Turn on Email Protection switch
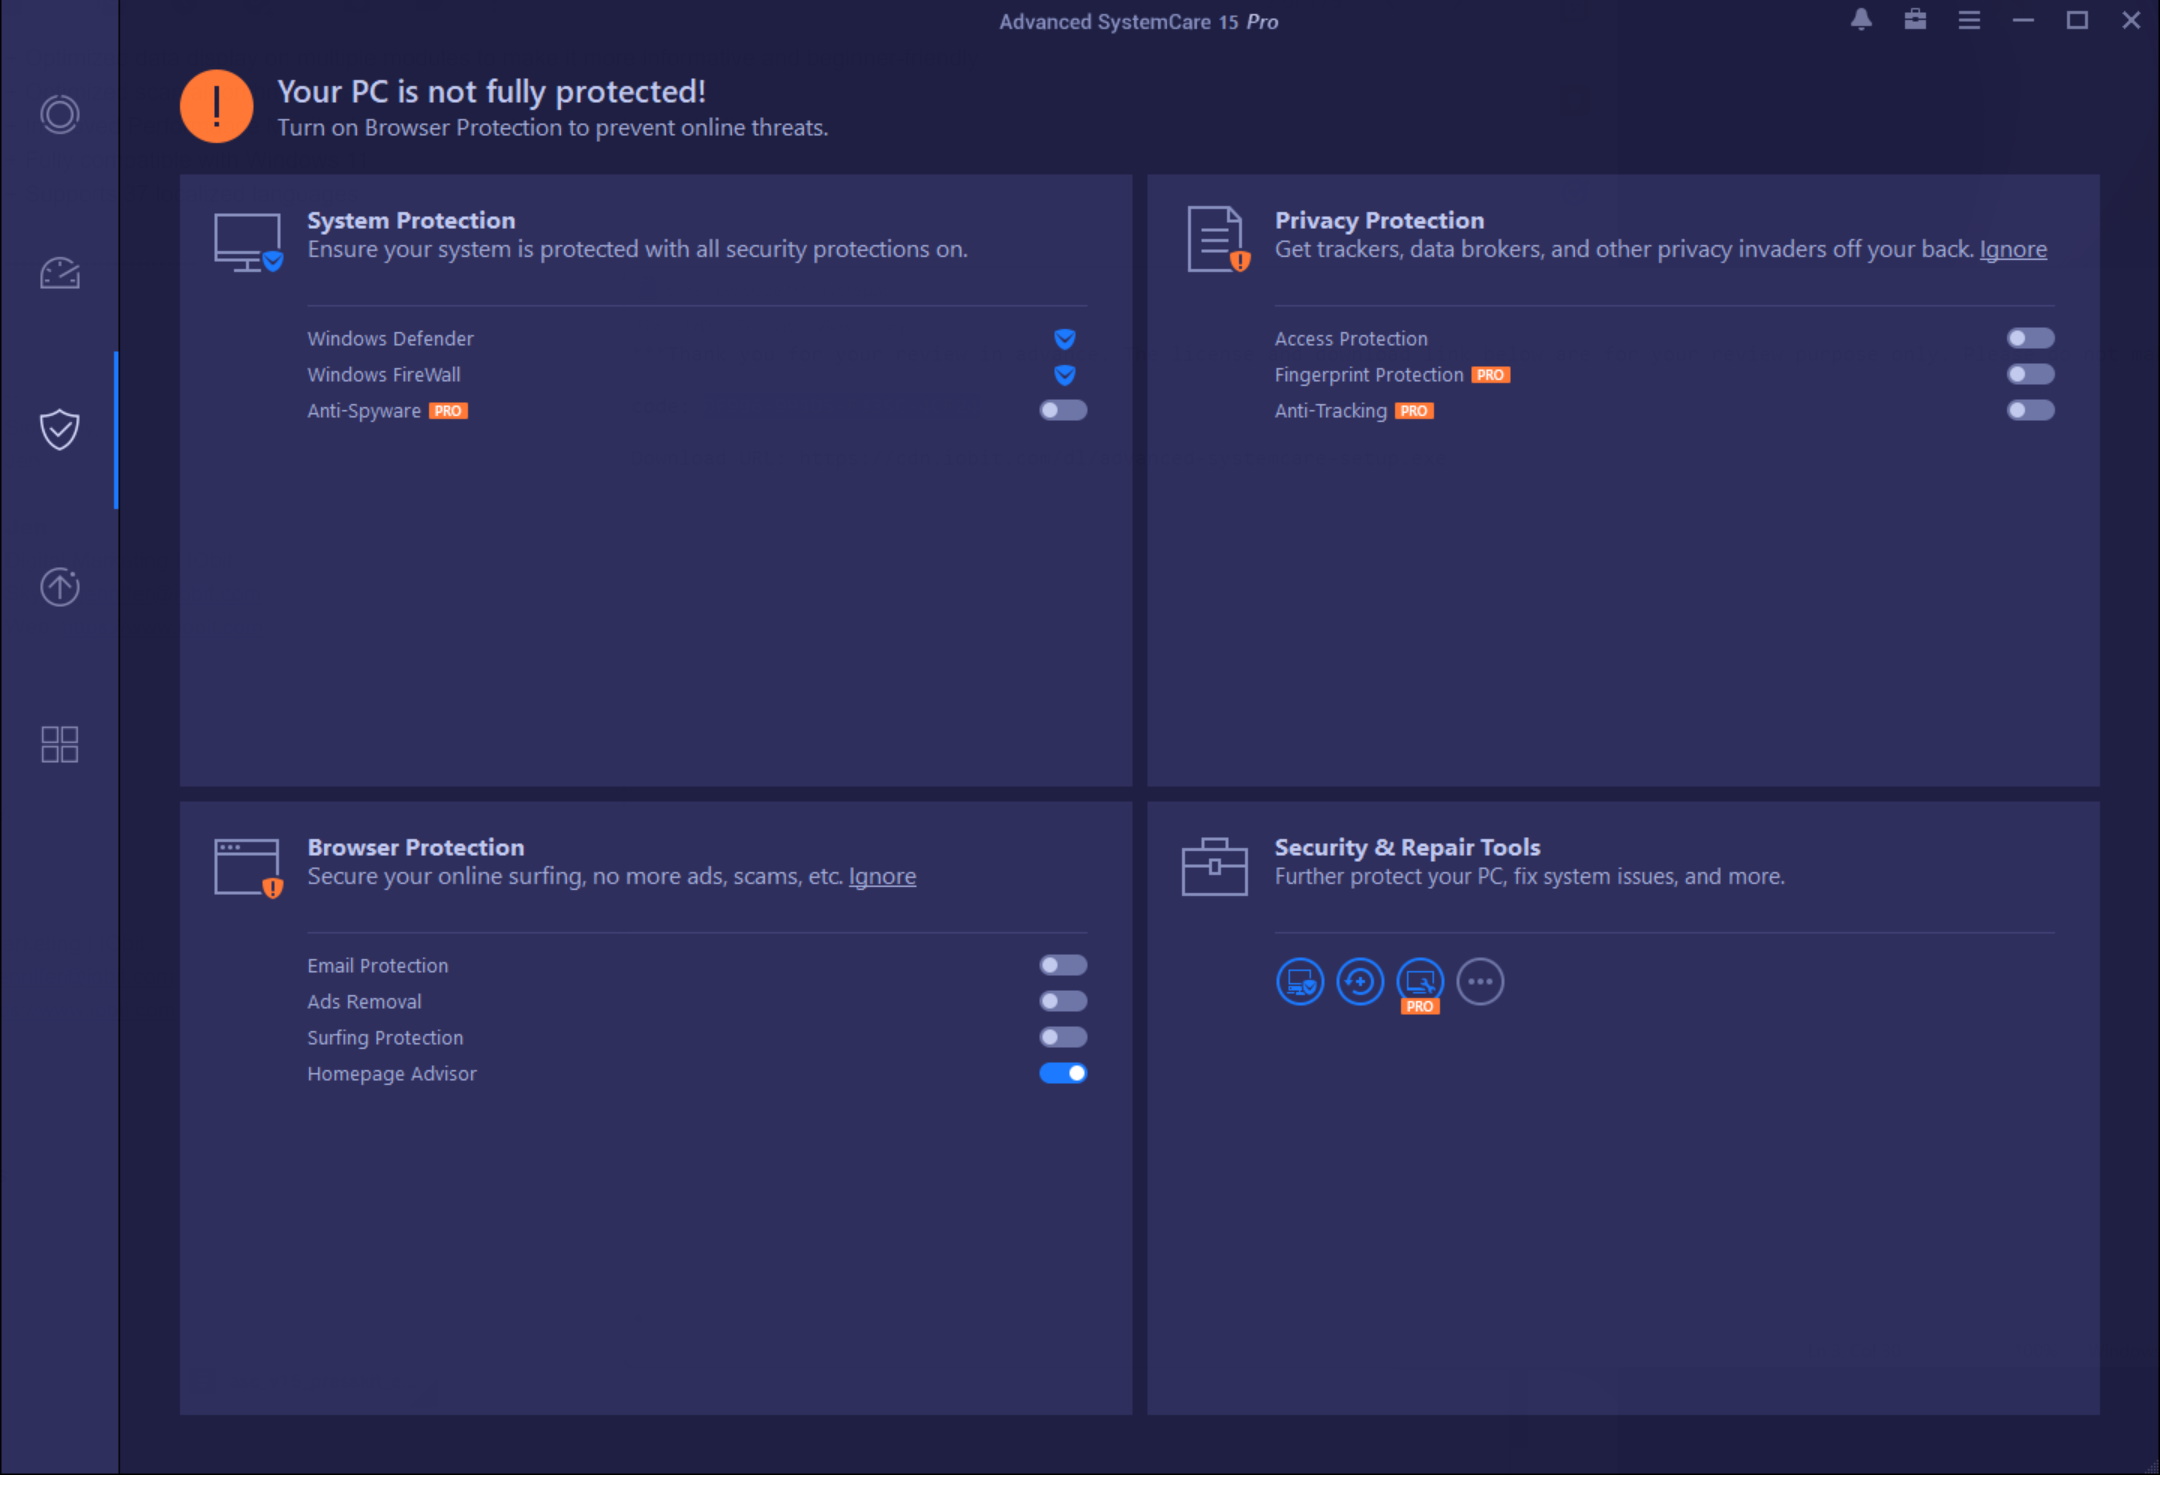 pyautogui.click(x=1062, y=965)
